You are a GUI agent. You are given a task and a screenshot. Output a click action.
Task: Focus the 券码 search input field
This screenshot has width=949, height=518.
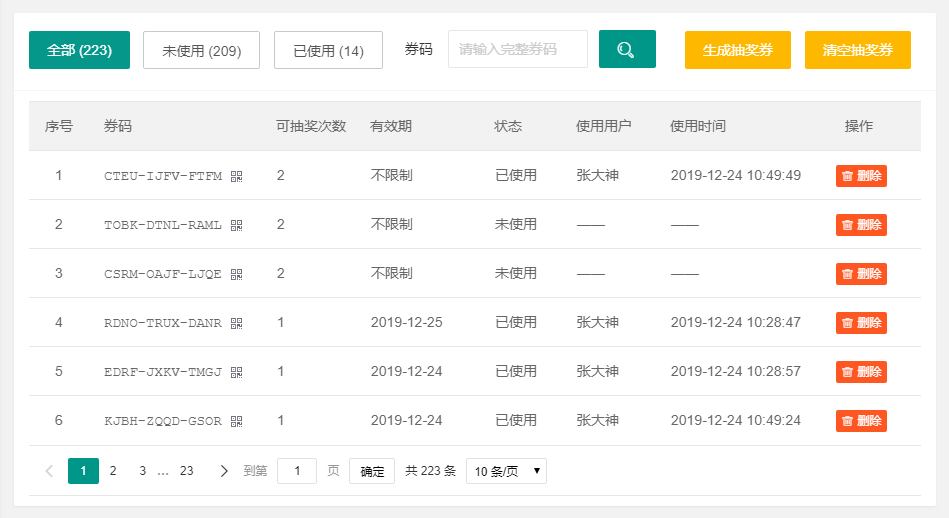(x=517, y=49)
